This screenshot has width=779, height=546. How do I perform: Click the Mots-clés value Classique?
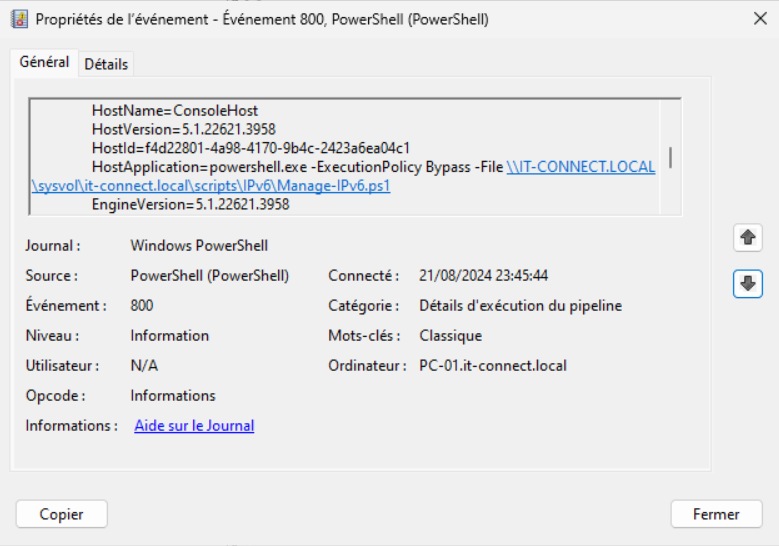tap(450, 336)
